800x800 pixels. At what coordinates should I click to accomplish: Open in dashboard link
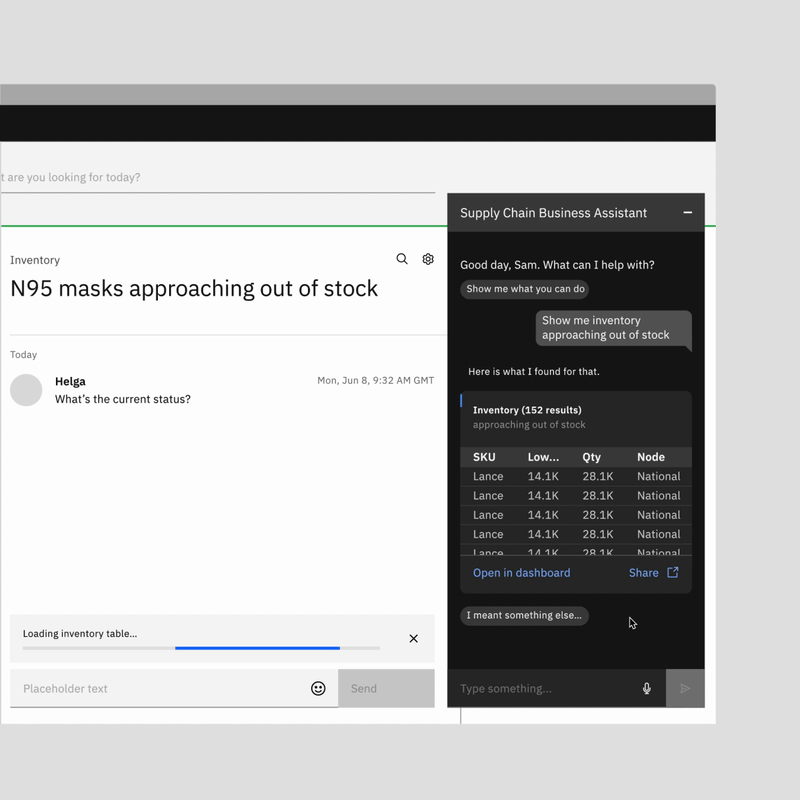[x=521, y=573]
